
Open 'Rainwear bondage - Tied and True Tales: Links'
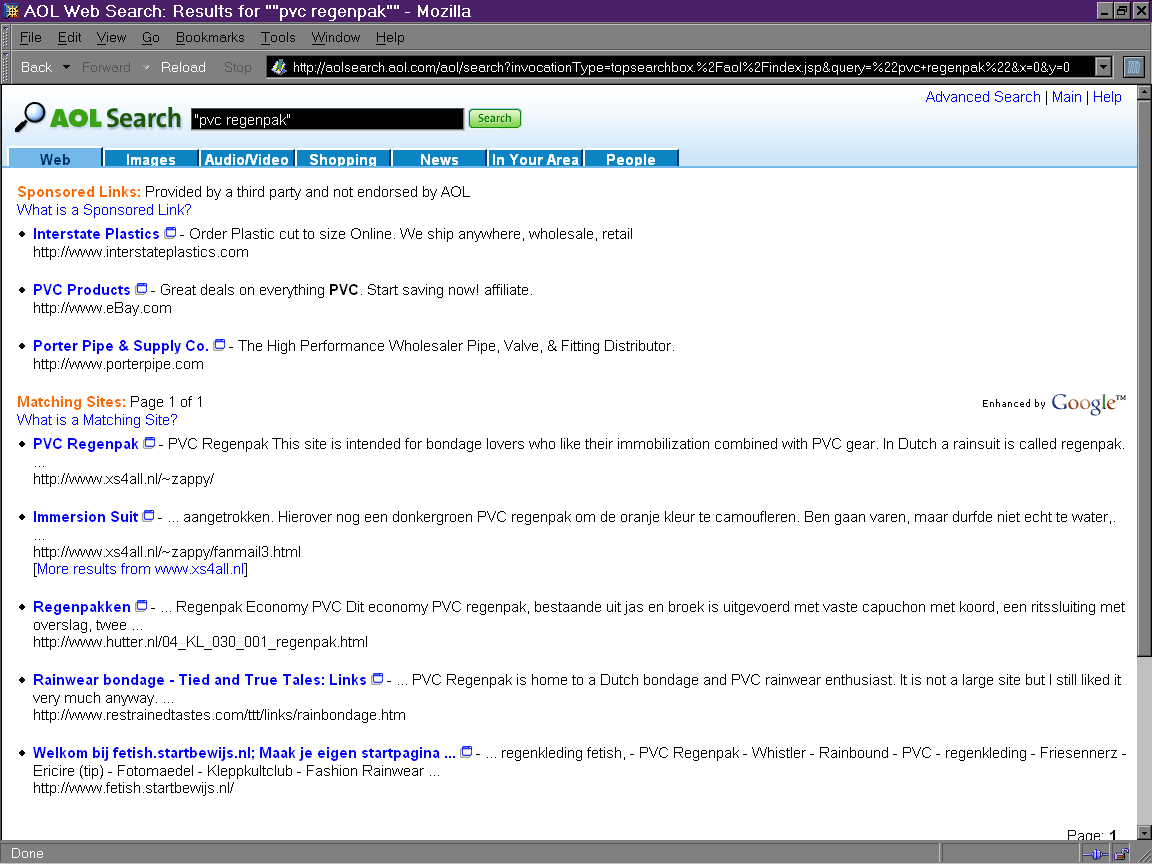(x=200, y=680)
